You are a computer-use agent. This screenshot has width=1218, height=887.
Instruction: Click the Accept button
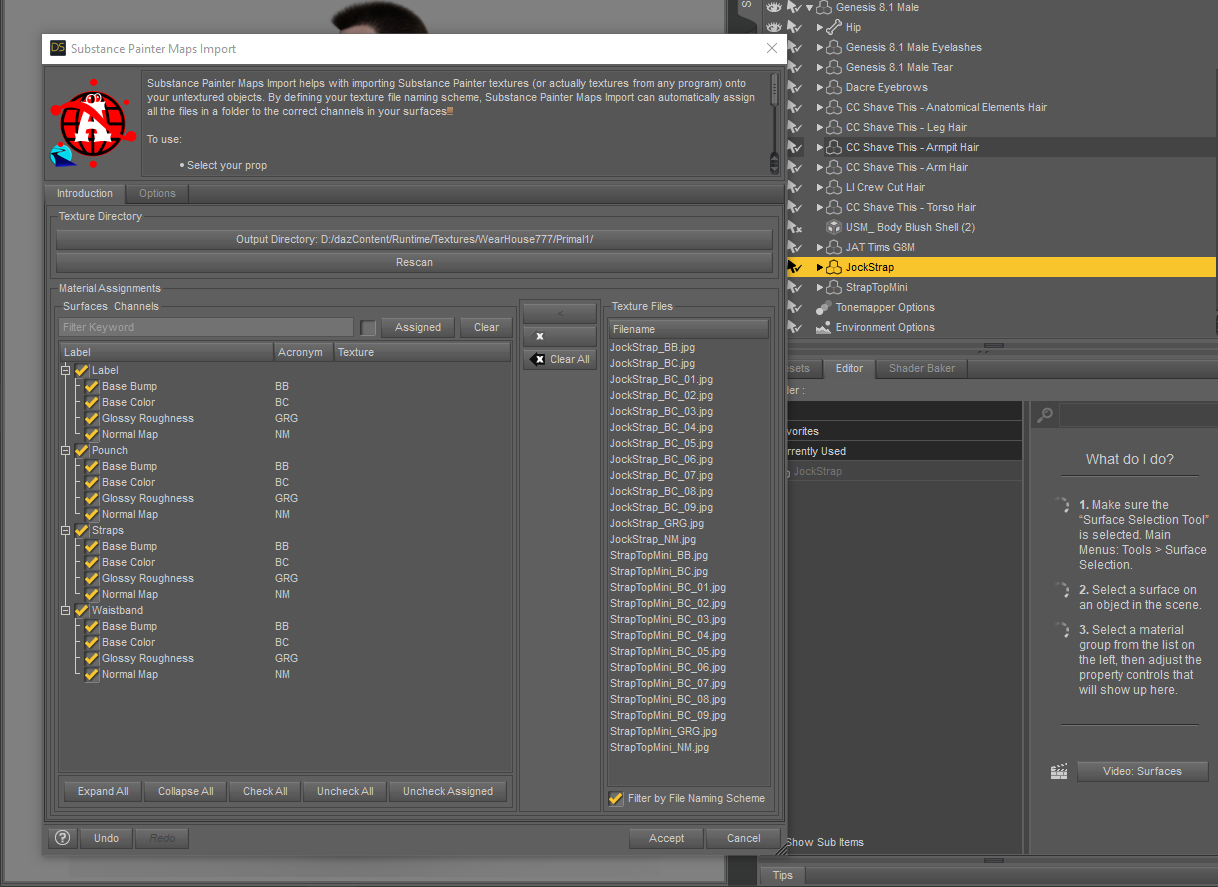(666, 838)
